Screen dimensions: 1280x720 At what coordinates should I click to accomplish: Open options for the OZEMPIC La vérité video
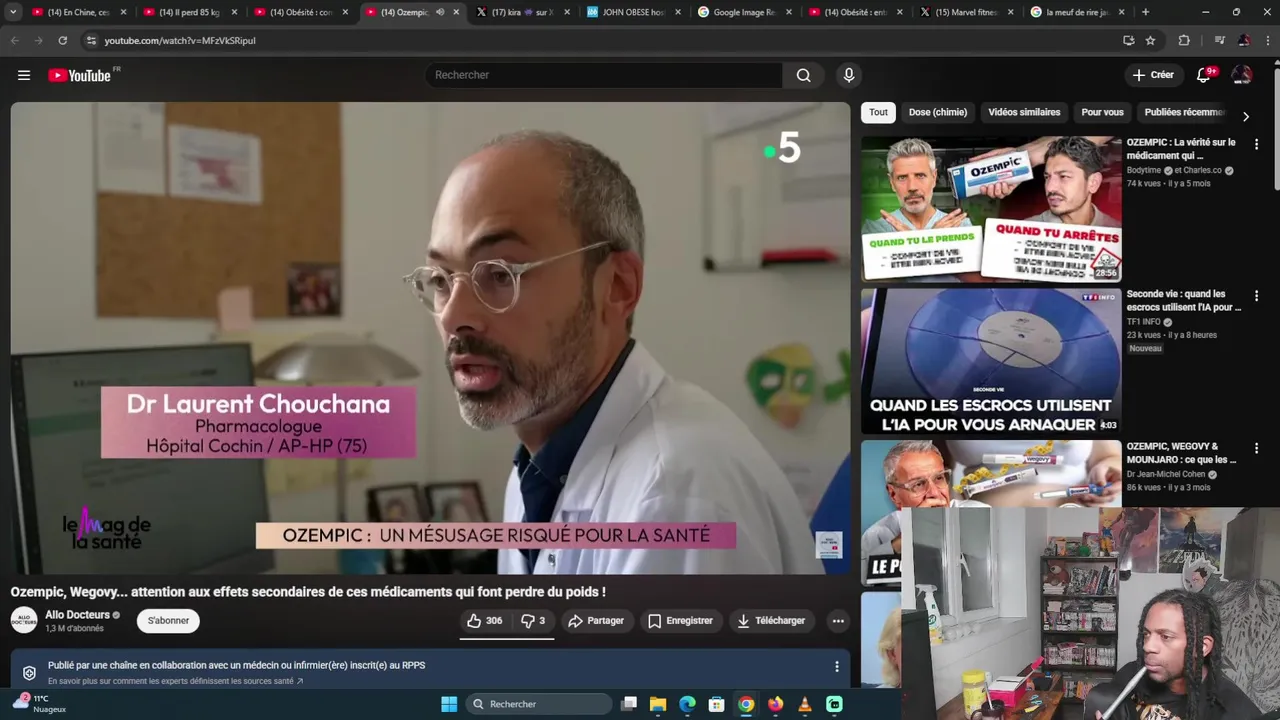[1256, 144]
